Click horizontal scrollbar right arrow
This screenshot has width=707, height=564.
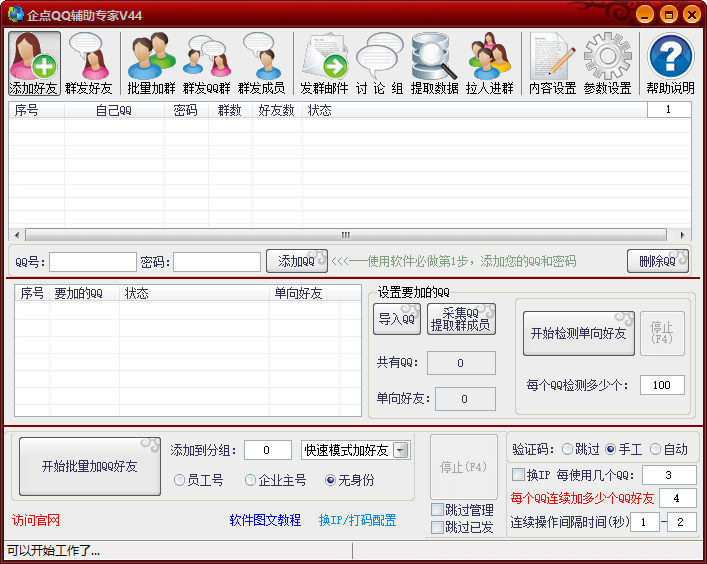[x=683, y=235]
